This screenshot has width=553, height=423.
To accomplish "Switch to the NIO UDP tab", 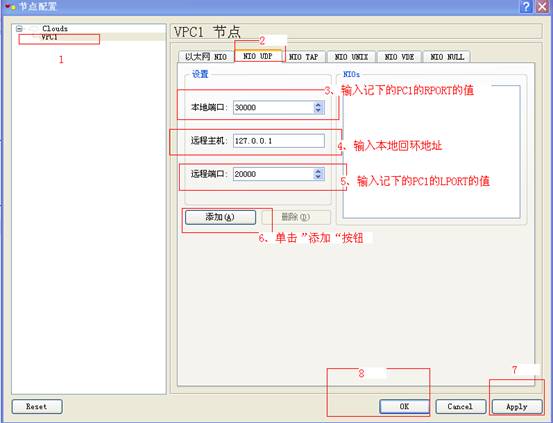I will point(258,56).
